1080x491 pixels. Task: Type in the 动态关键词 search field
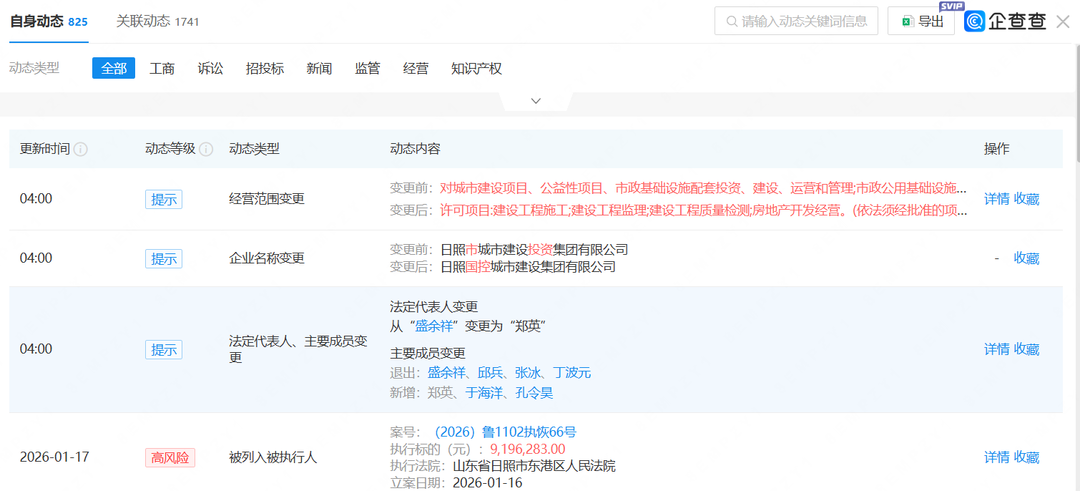click(804, 21)
